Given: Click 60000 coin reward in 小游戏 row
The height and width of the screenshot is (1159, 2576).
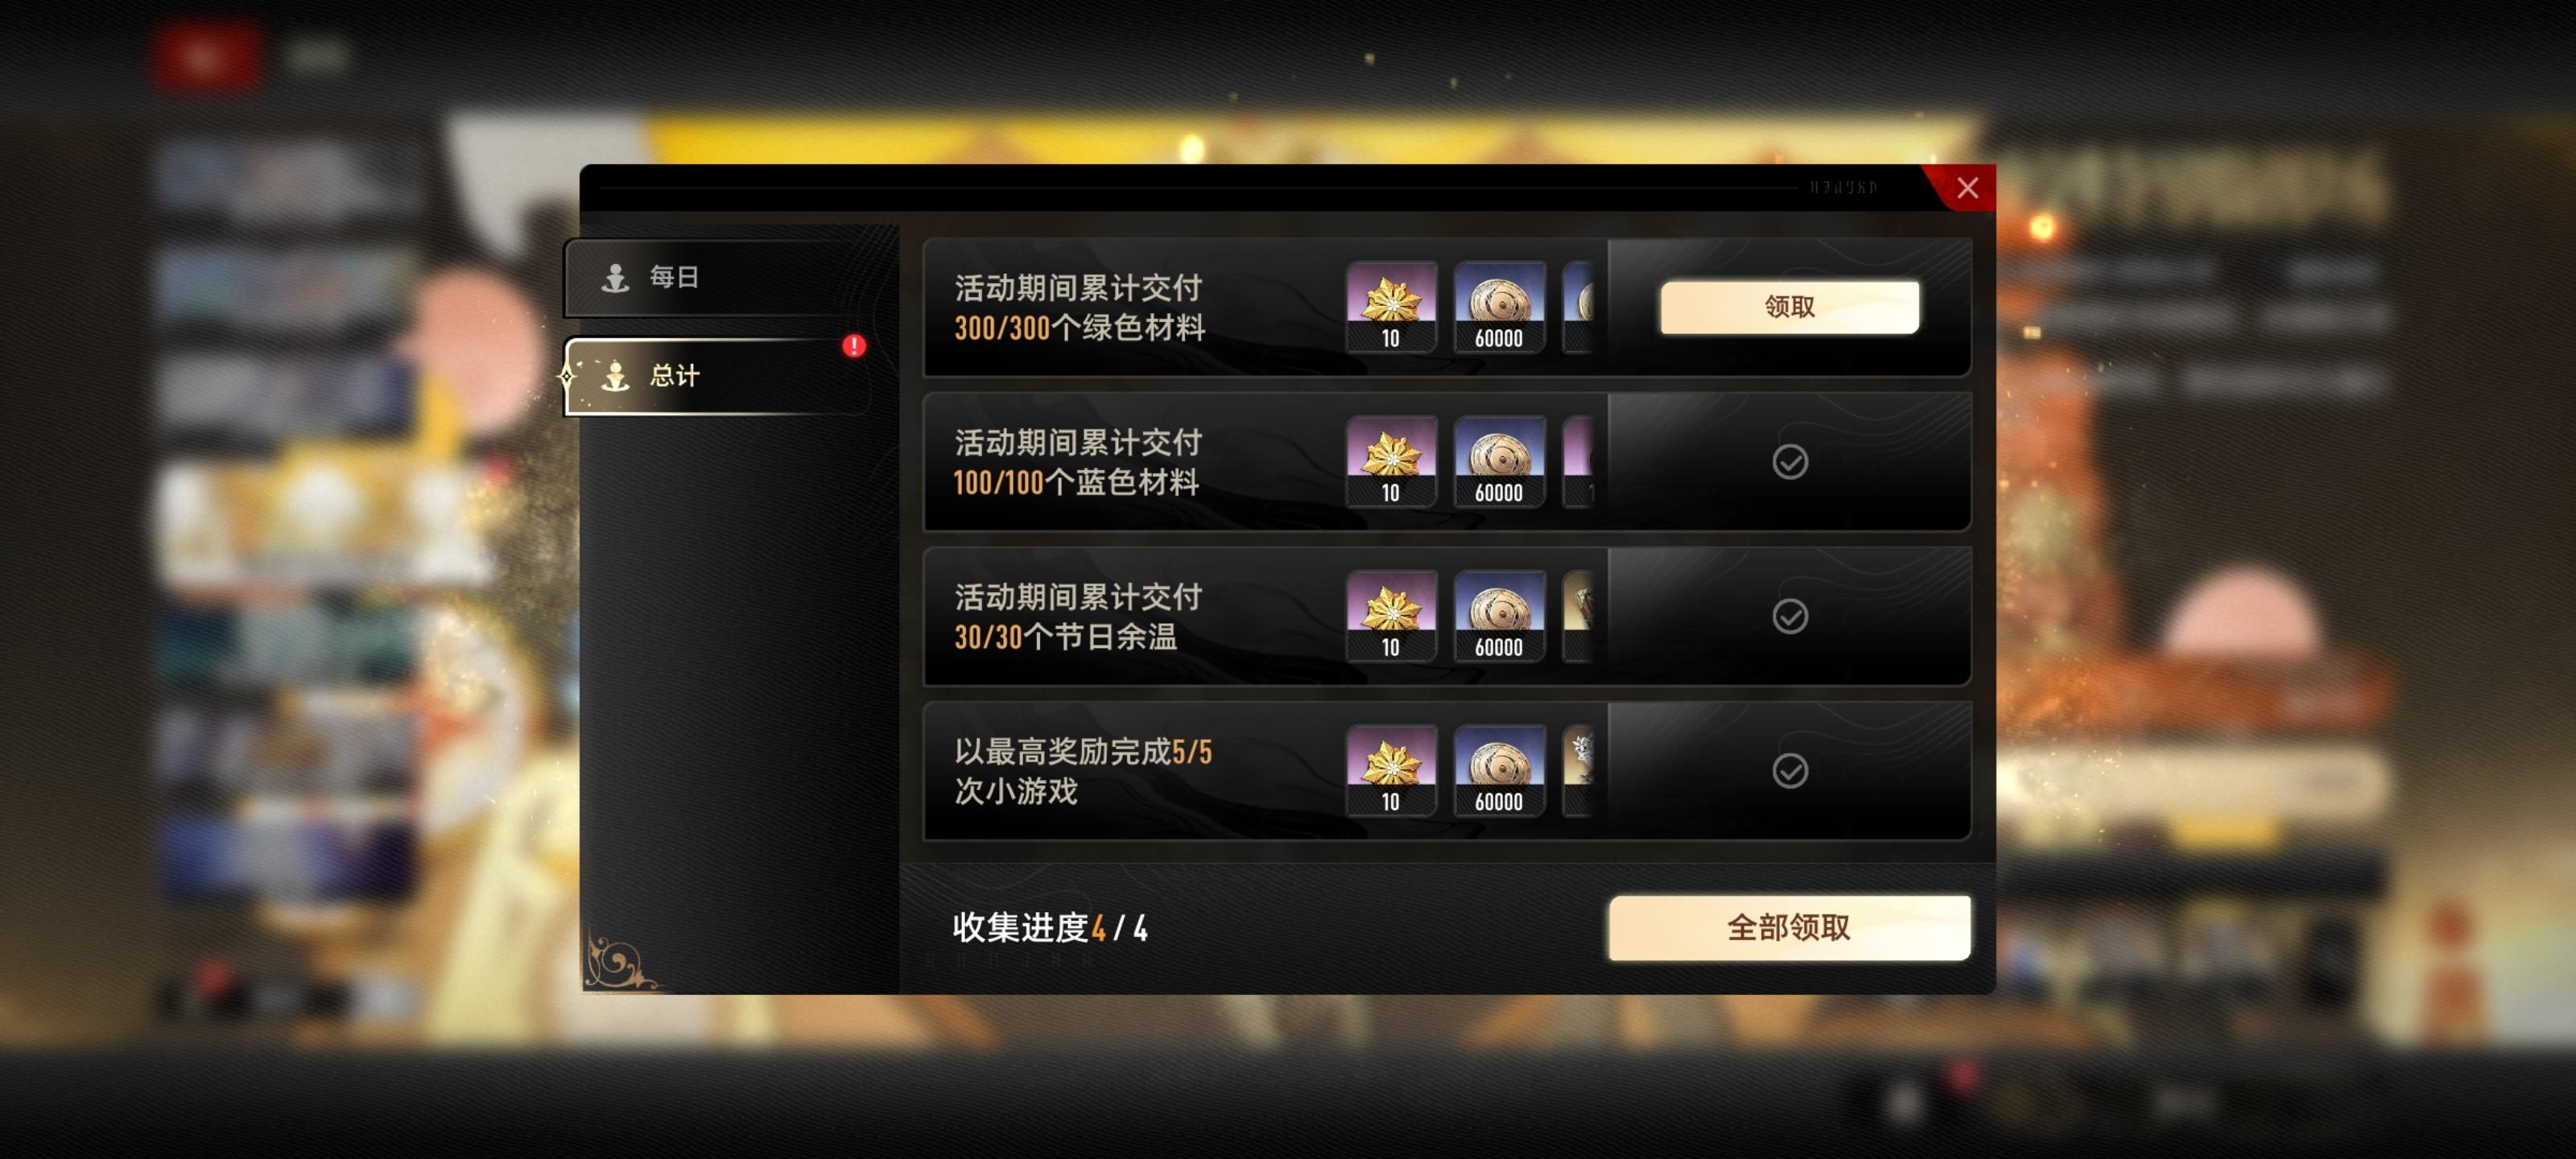Looking at the screenshot, I should click(x=1498, y=771).
